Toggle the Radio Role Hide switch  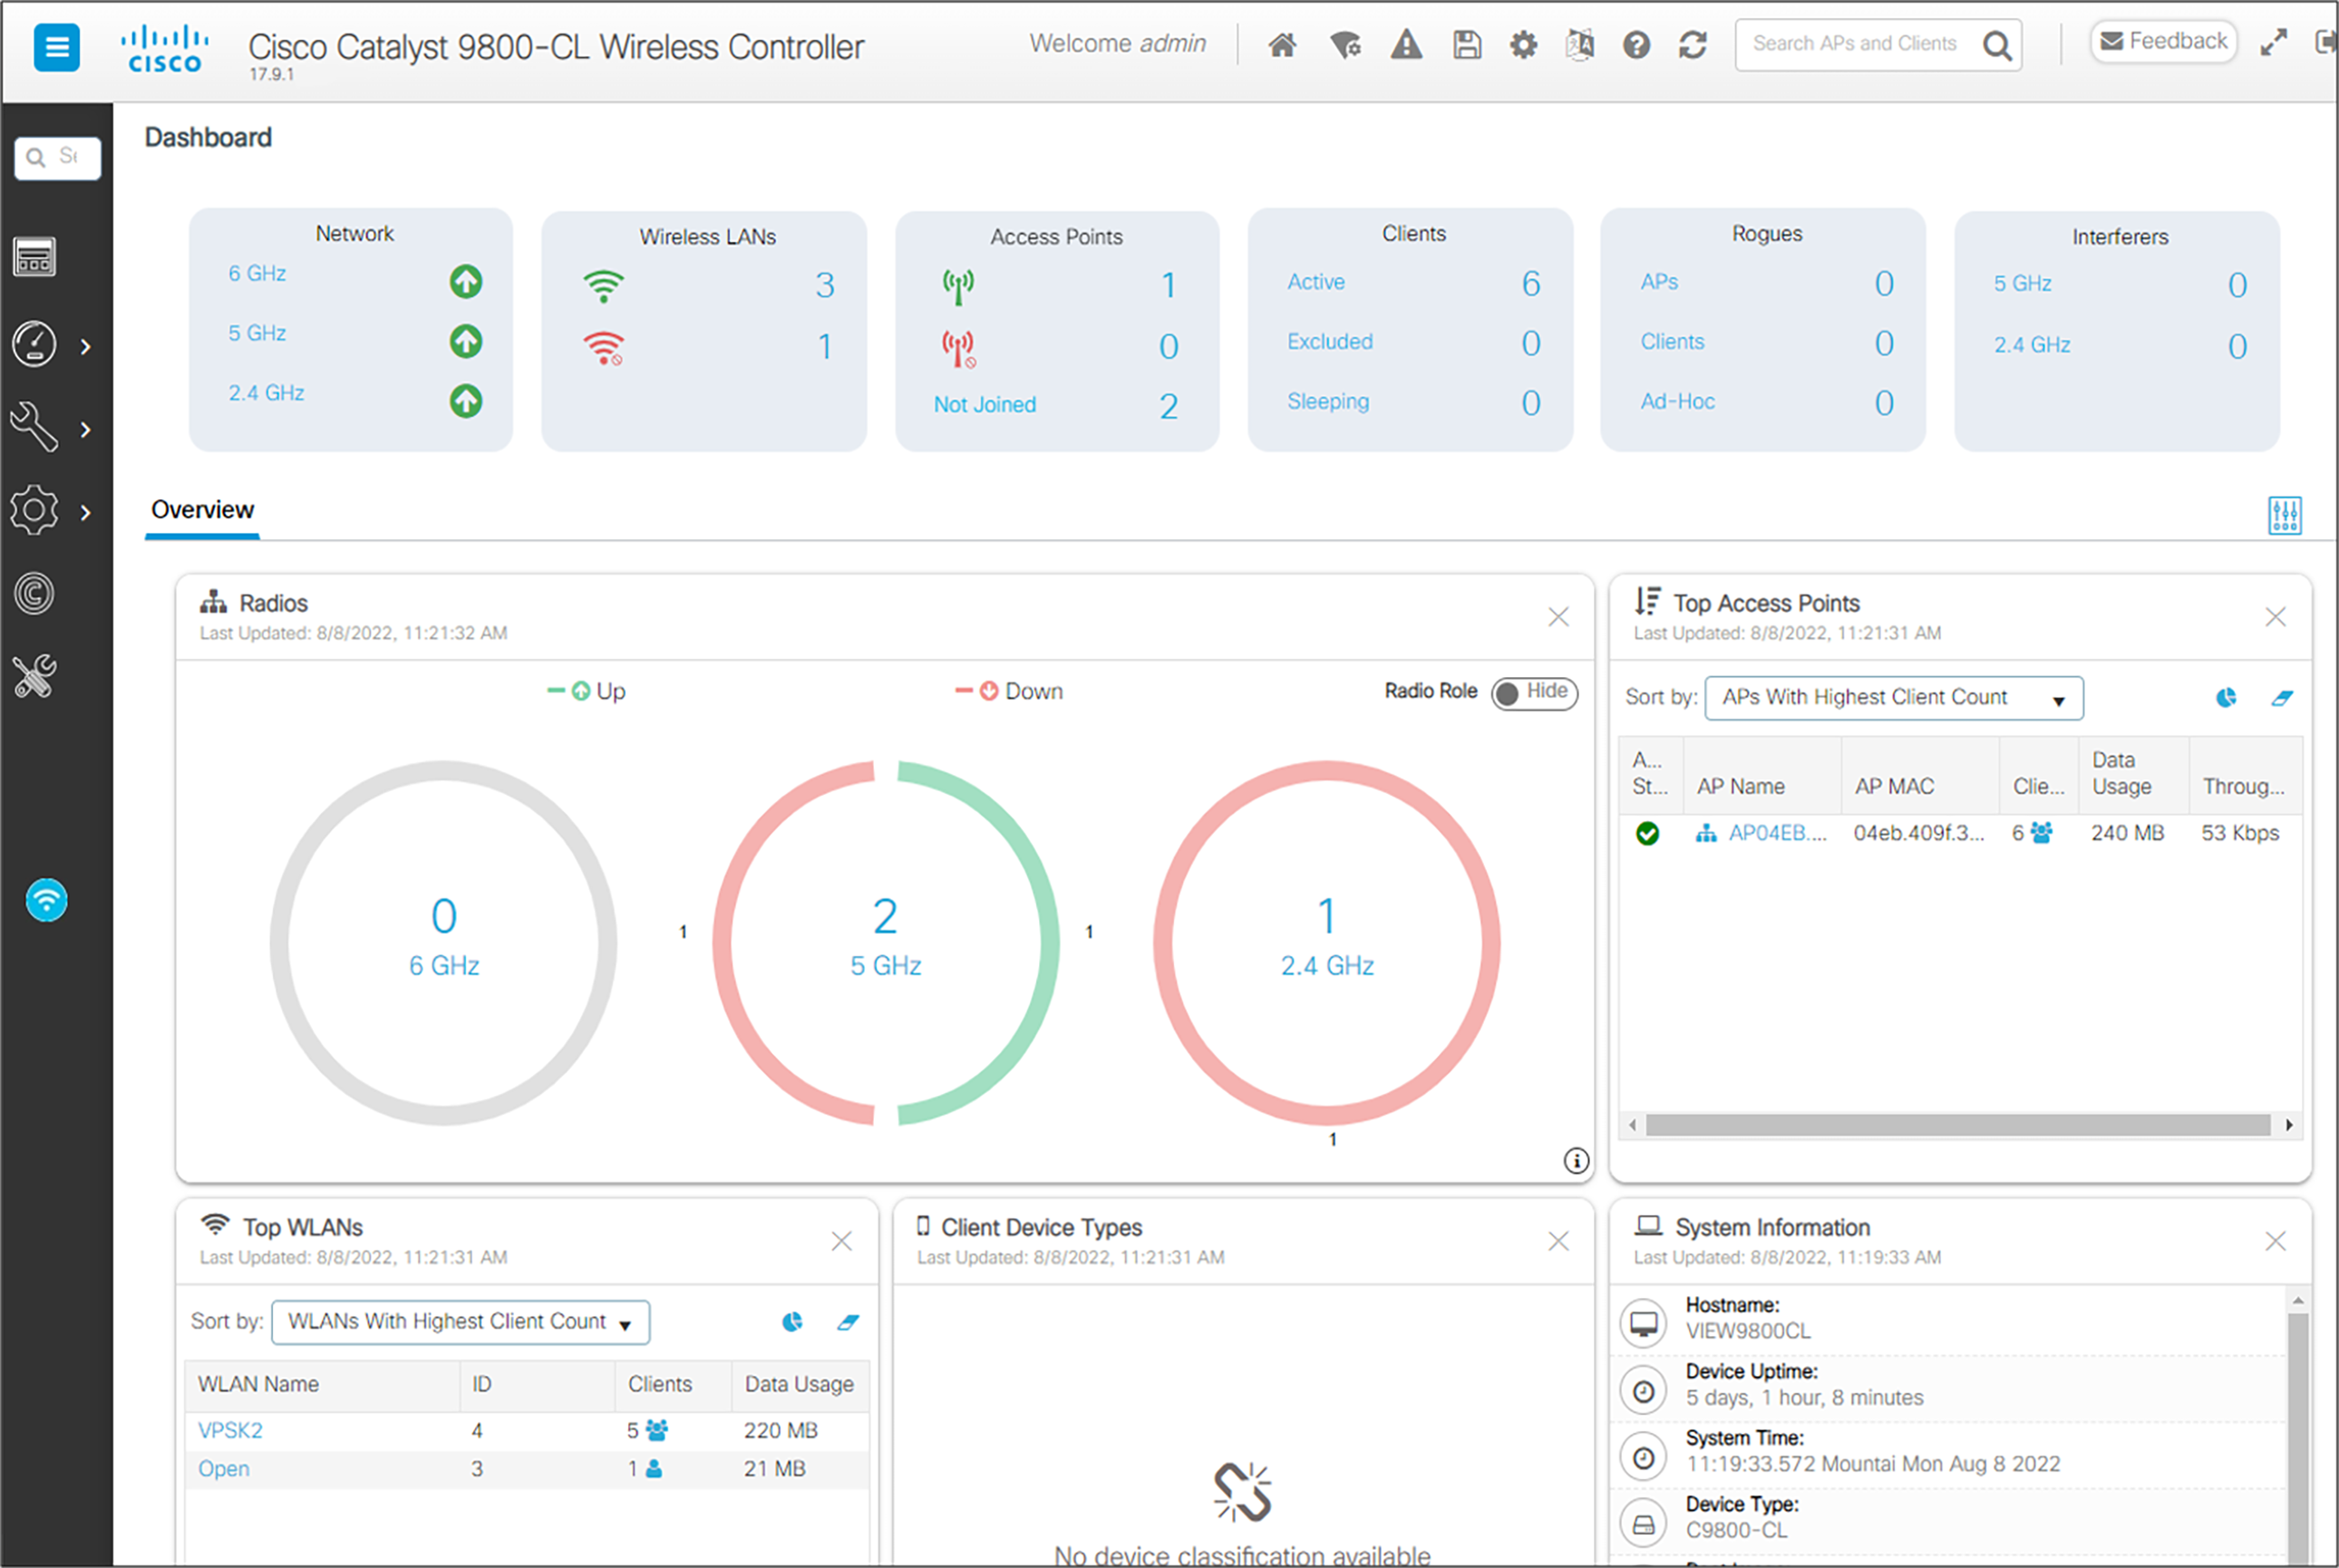tap(1534, 693)
